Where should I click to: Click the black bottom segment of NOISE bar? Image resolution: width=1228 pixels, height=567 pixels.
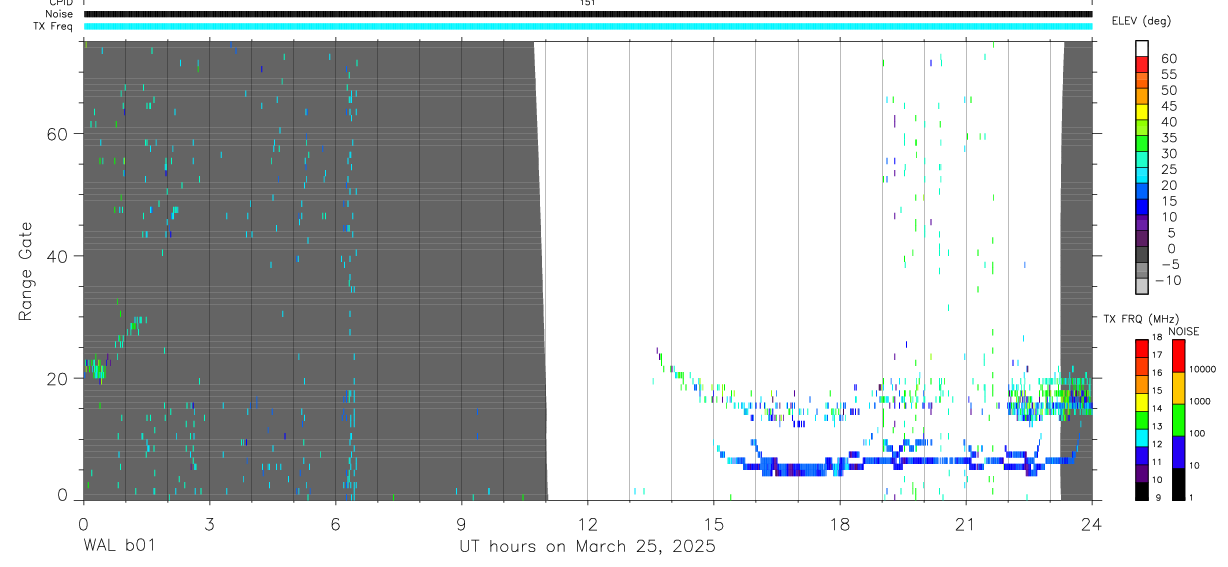tap(1179, 483)
